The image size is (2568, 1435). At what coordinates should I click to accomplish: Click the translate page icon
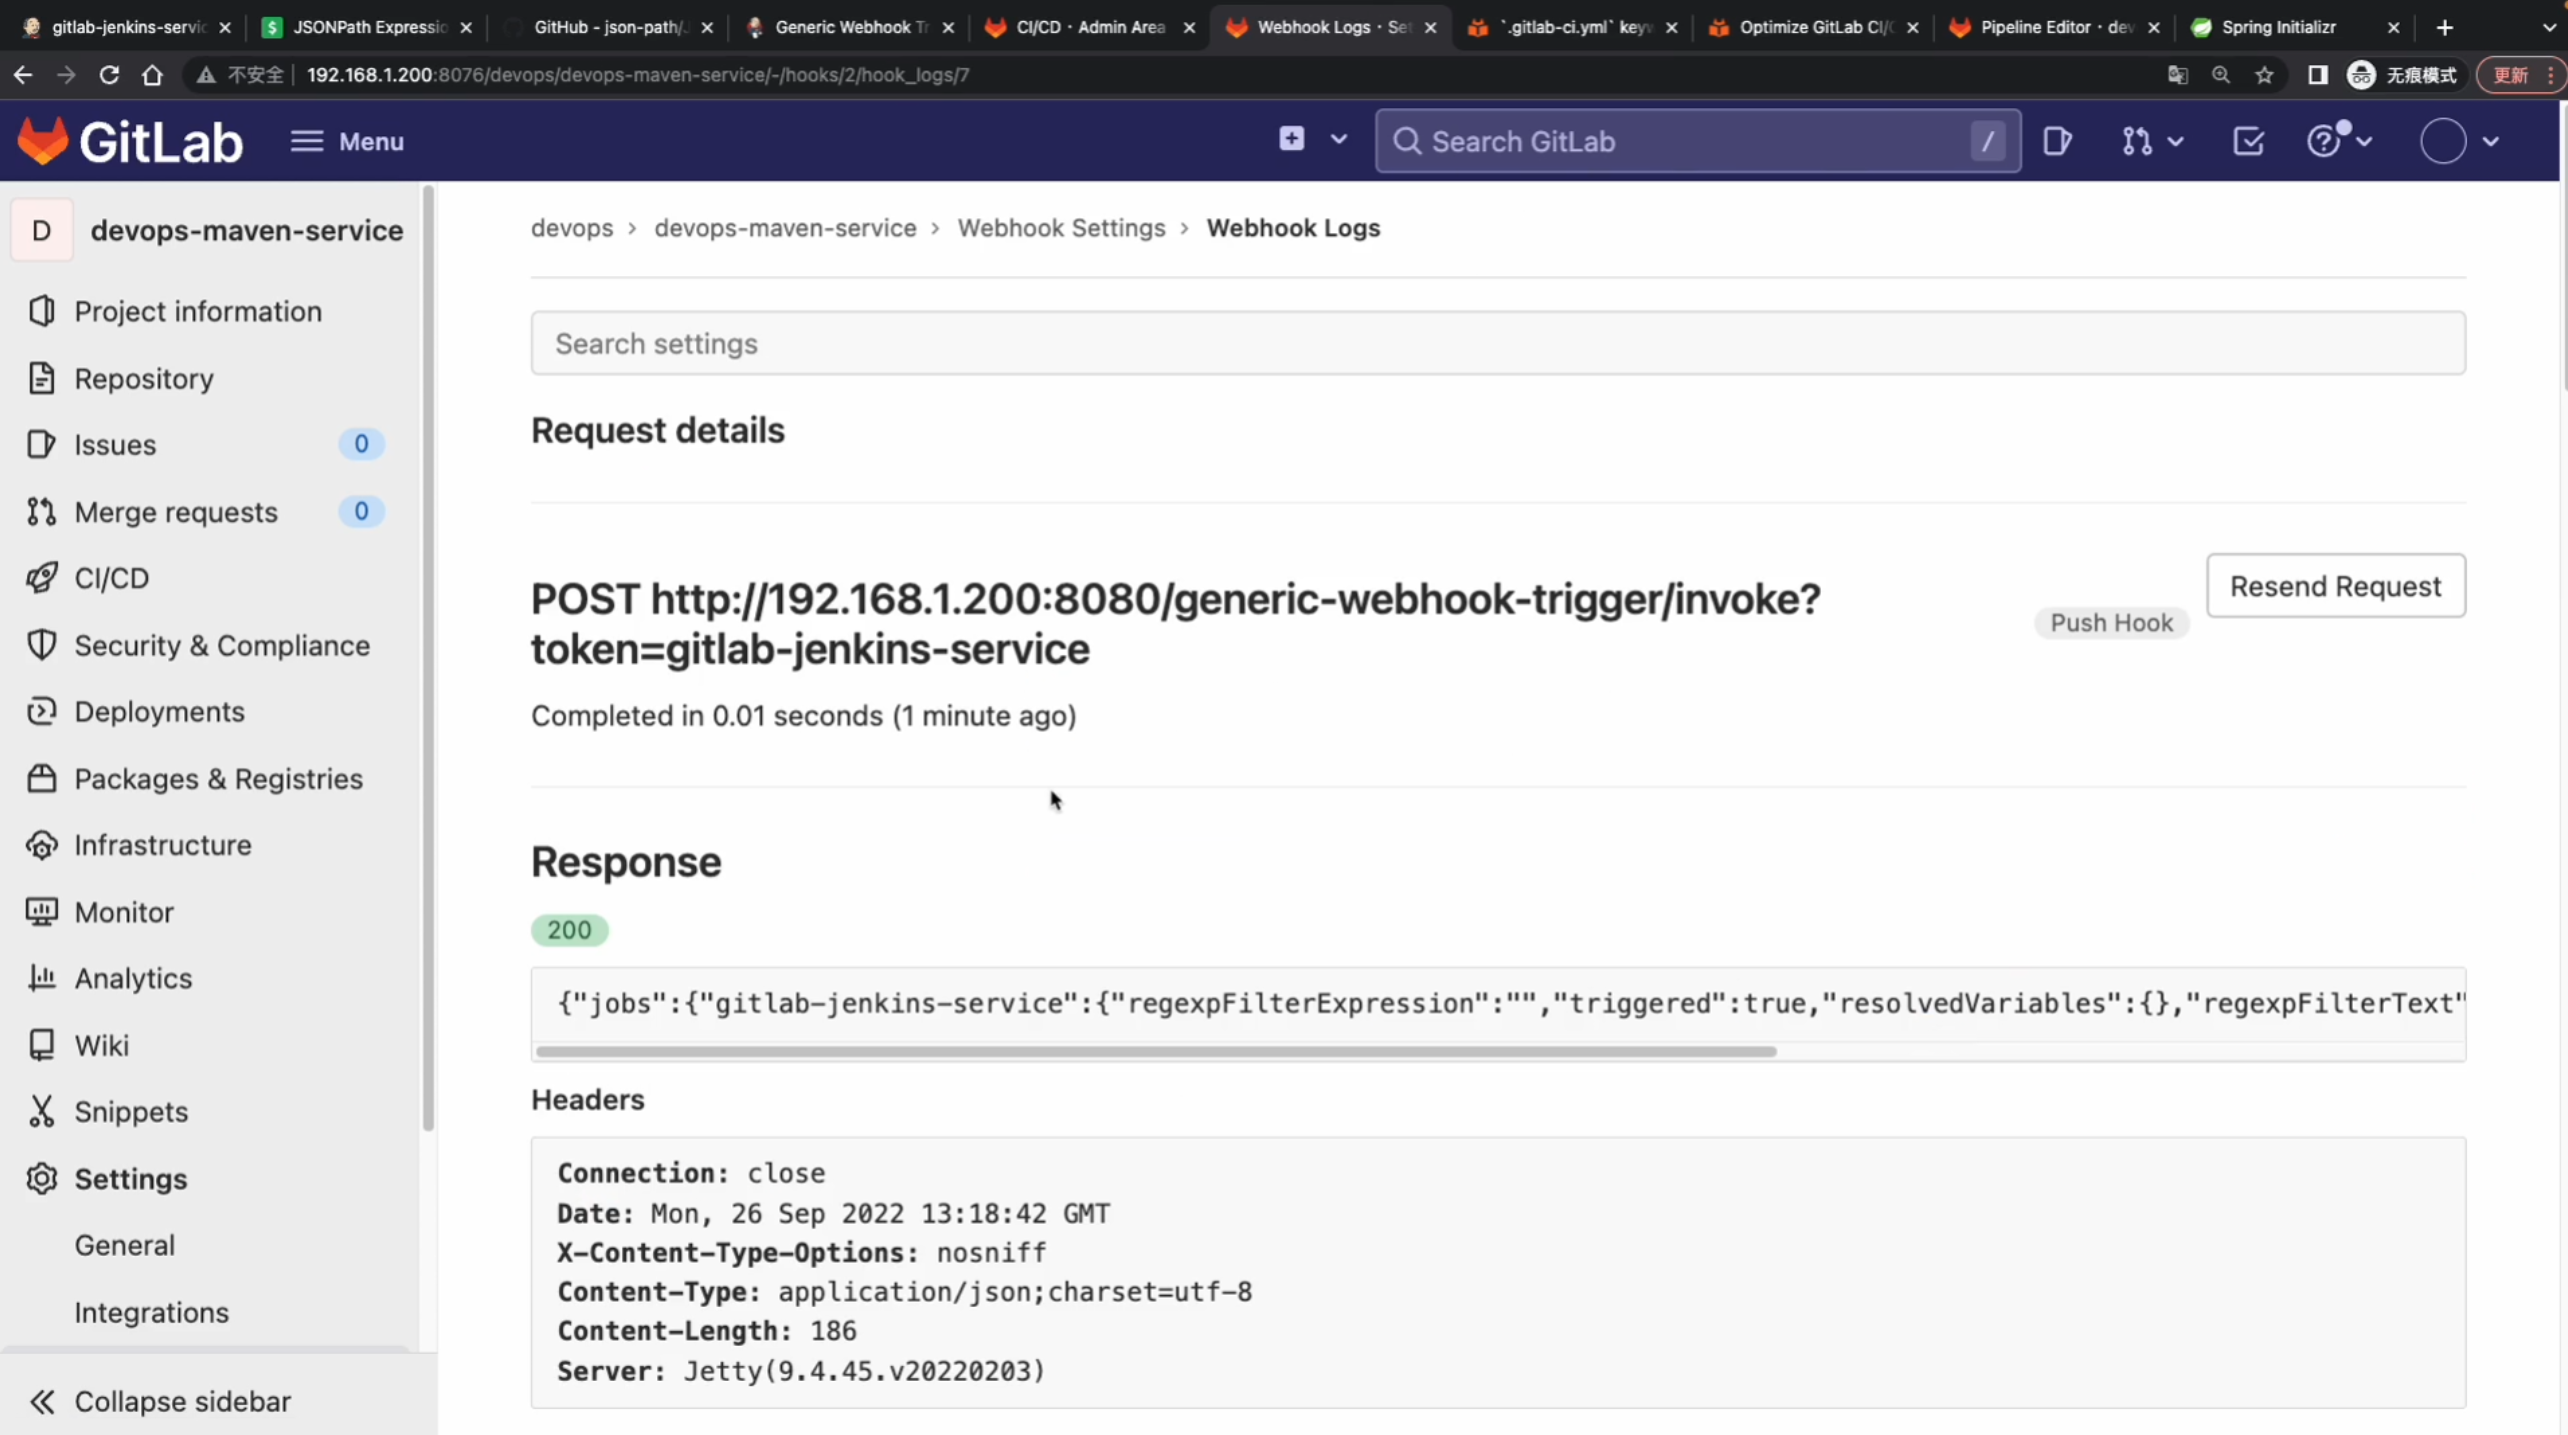tap(2177, 75)
